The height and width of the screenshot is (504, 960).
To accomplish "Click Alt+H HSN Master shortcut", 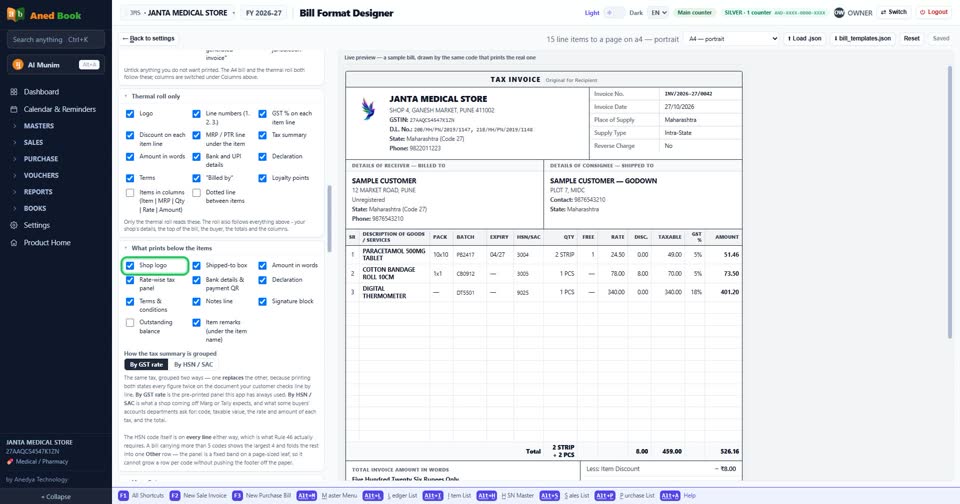I will (x=506, y=495).
